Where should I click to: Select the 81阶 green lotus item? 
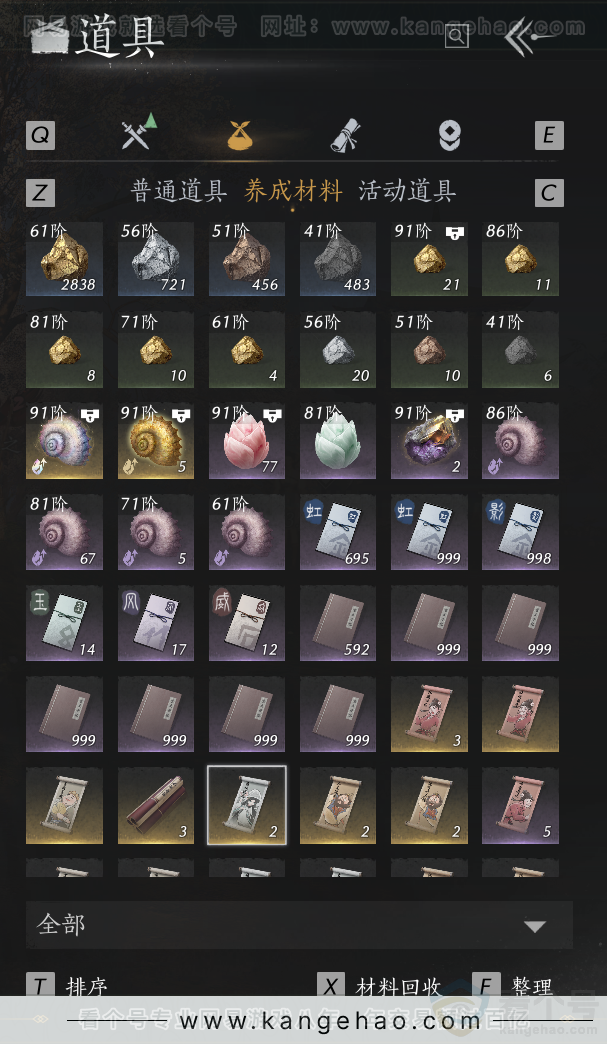(x=338, y=441)
